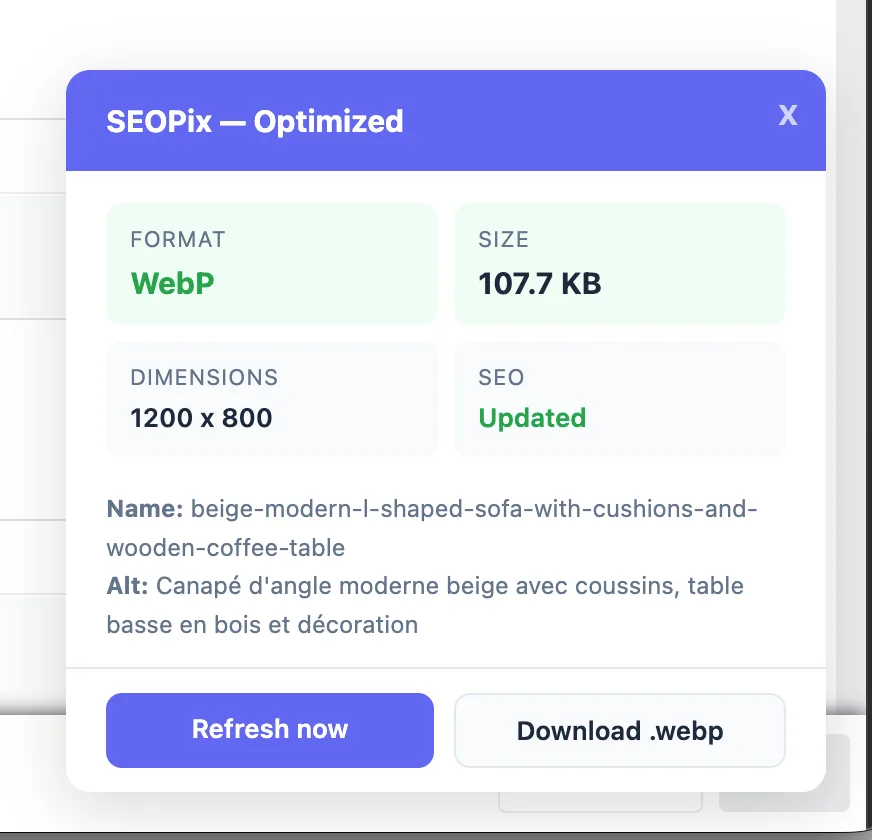Click the 107.7 KB size value
Viewport: 872px width, 840px height.
pos(539,283)
